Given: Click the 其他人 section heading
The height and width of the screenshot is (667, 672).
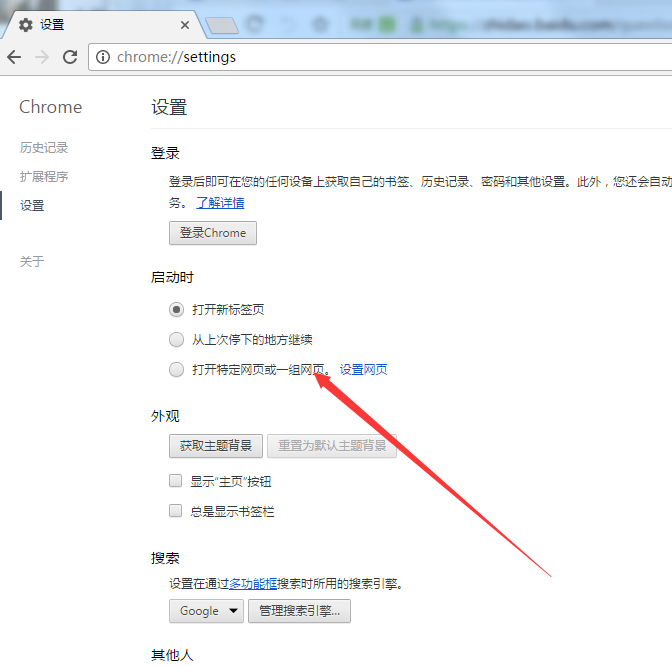Looking at the screenshot, I should click(172, 655).
